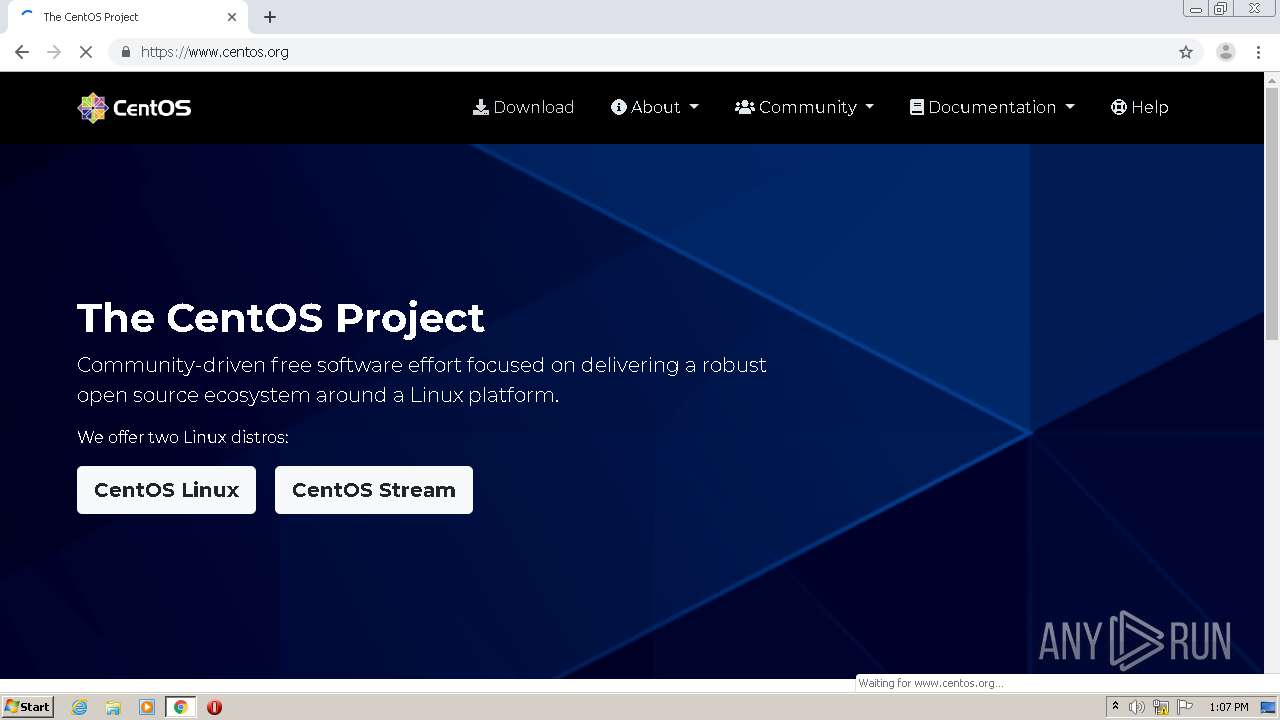Open the Help link in the navbar

tap(1139, 107)
